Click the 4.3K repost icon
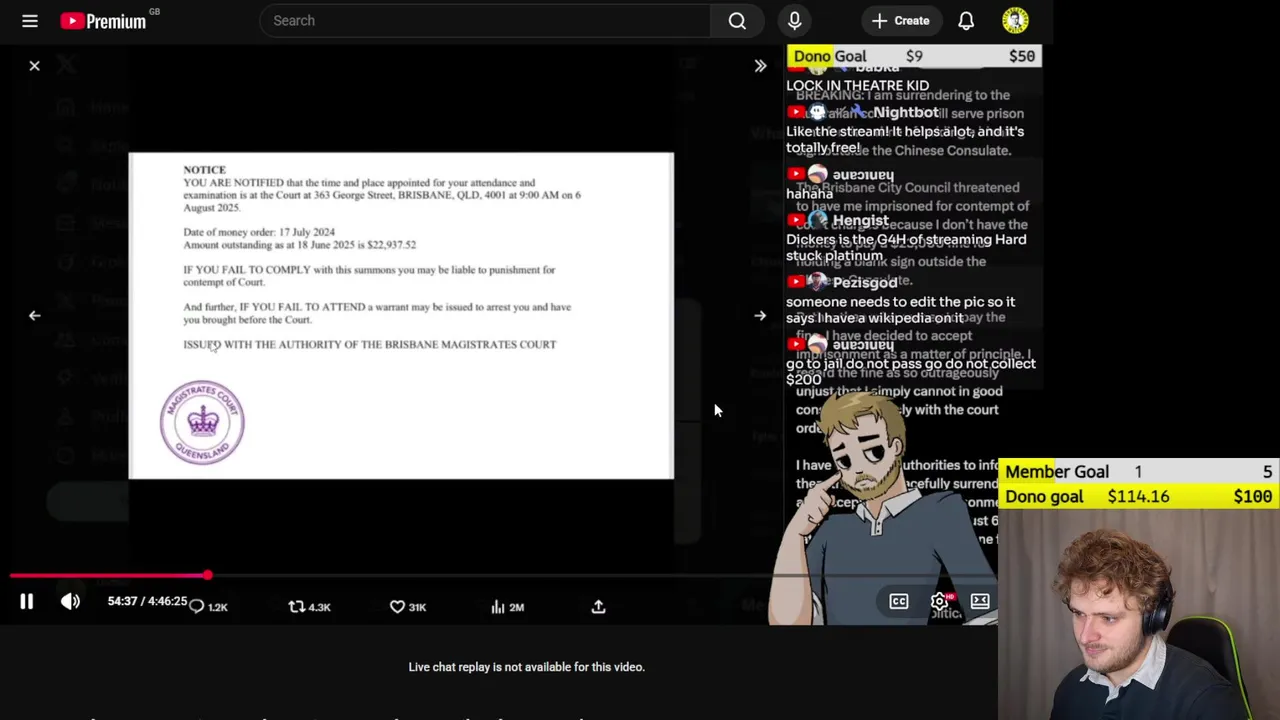Viewport: 1280px width, 720px height. coord(309,607)
